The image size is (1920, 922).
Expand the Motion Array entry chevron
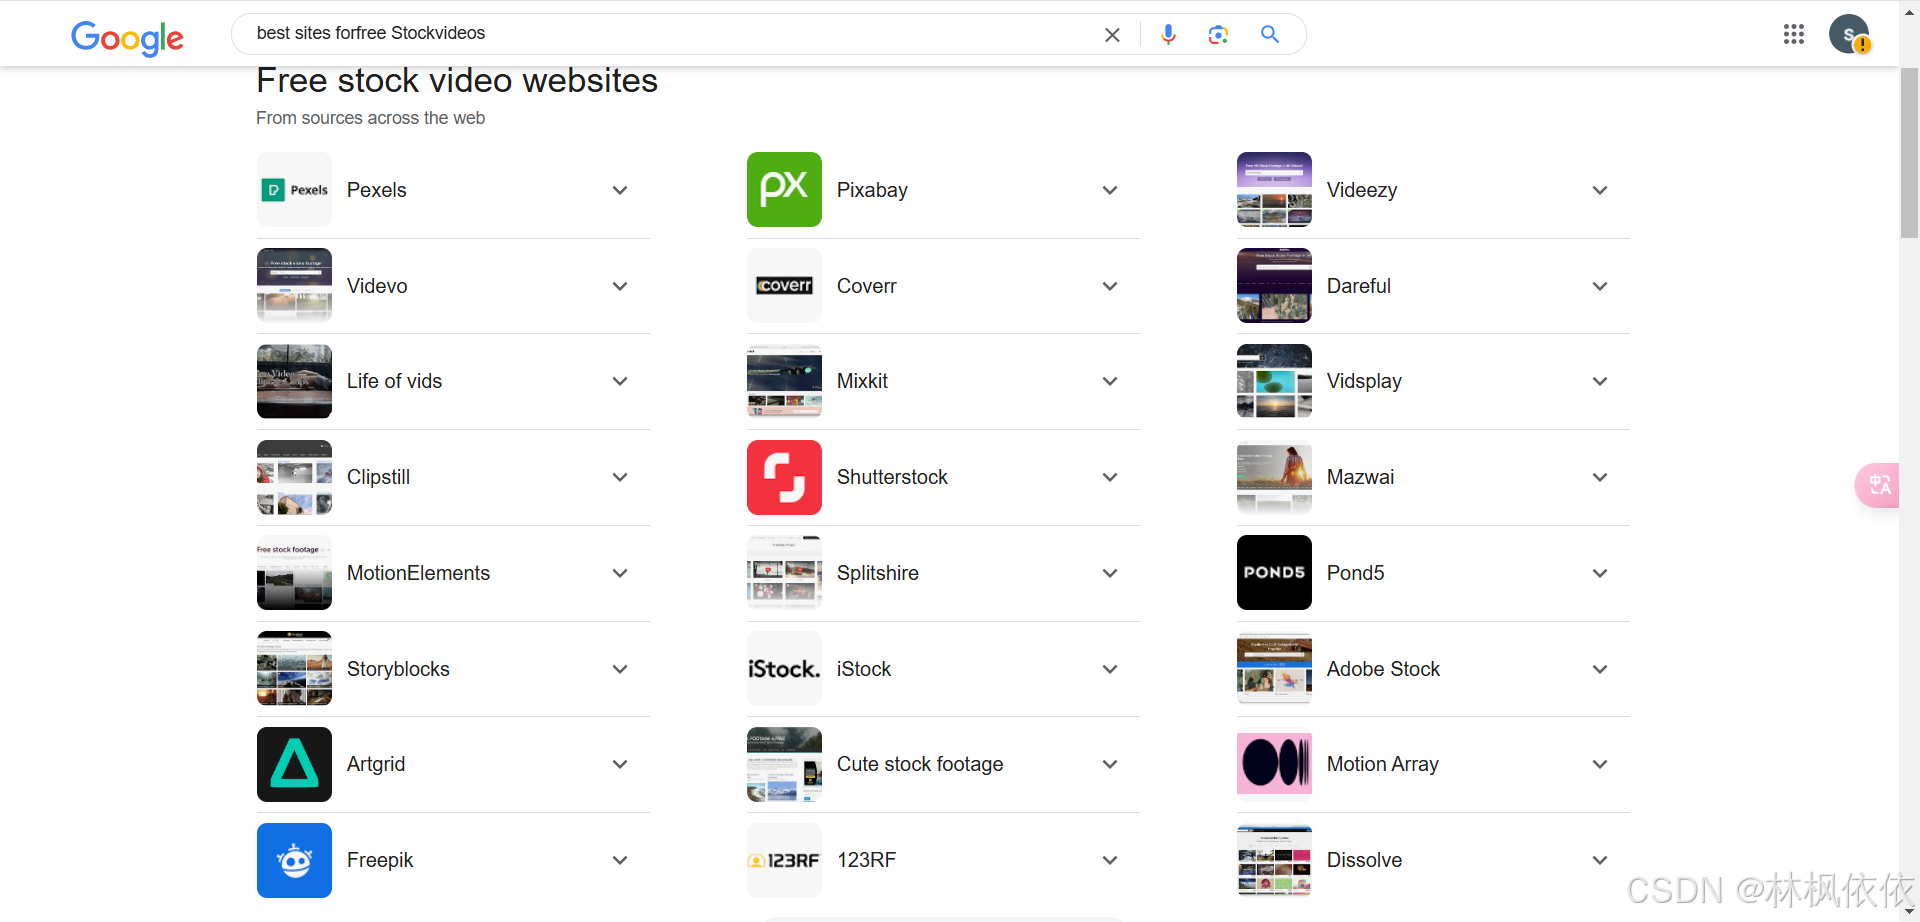click(1600, 764)
